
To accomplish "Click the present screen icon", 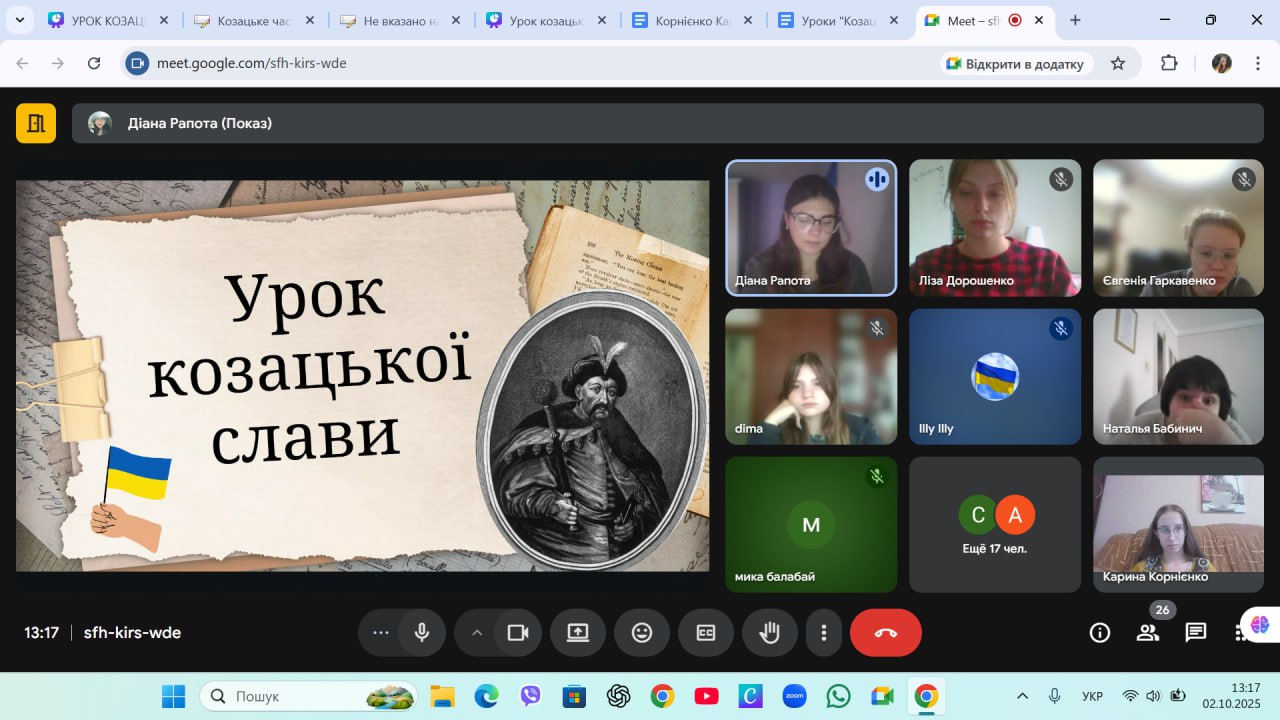I will [578, 633].
